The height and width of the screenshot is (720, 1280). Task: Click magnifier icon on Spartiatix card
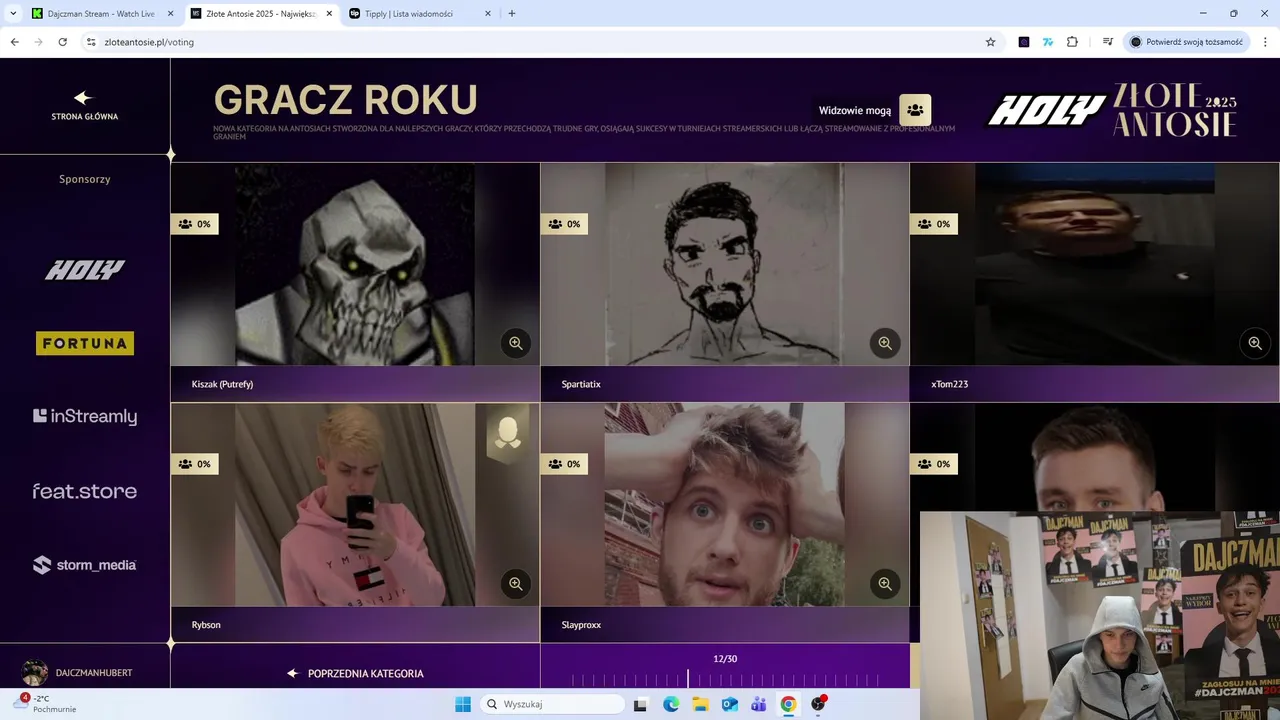point(885,343)
